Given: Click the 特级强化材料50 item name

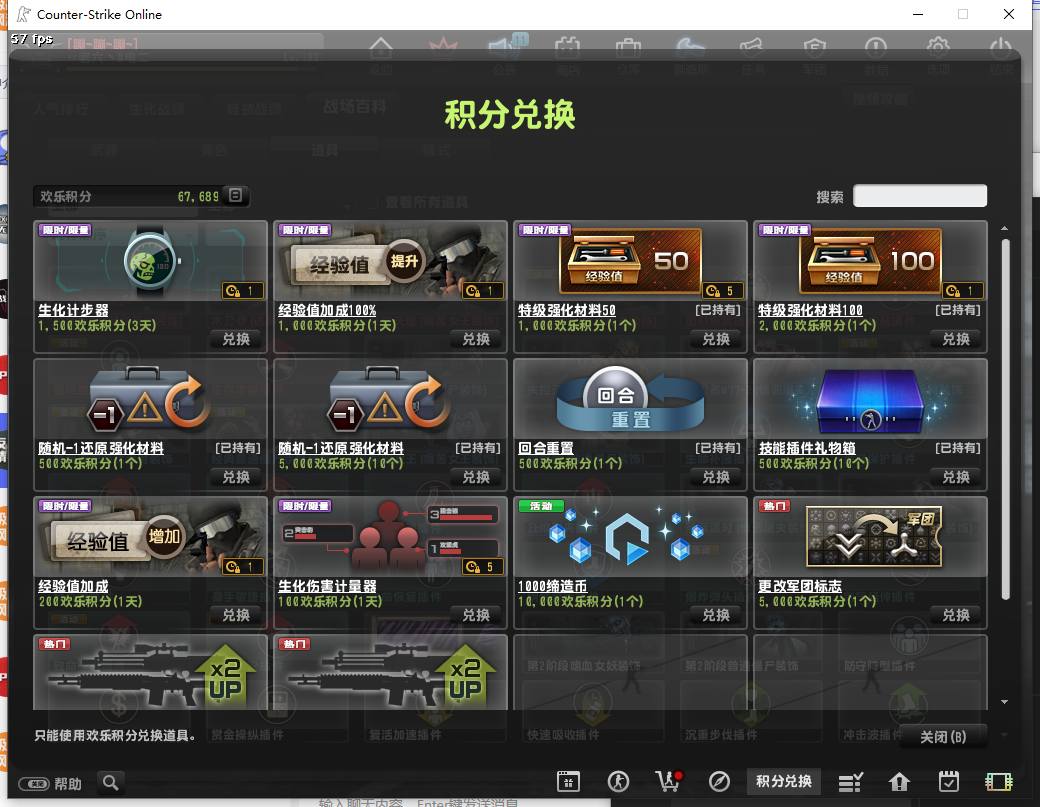Looking at the screenshot, I should [566, 310].
